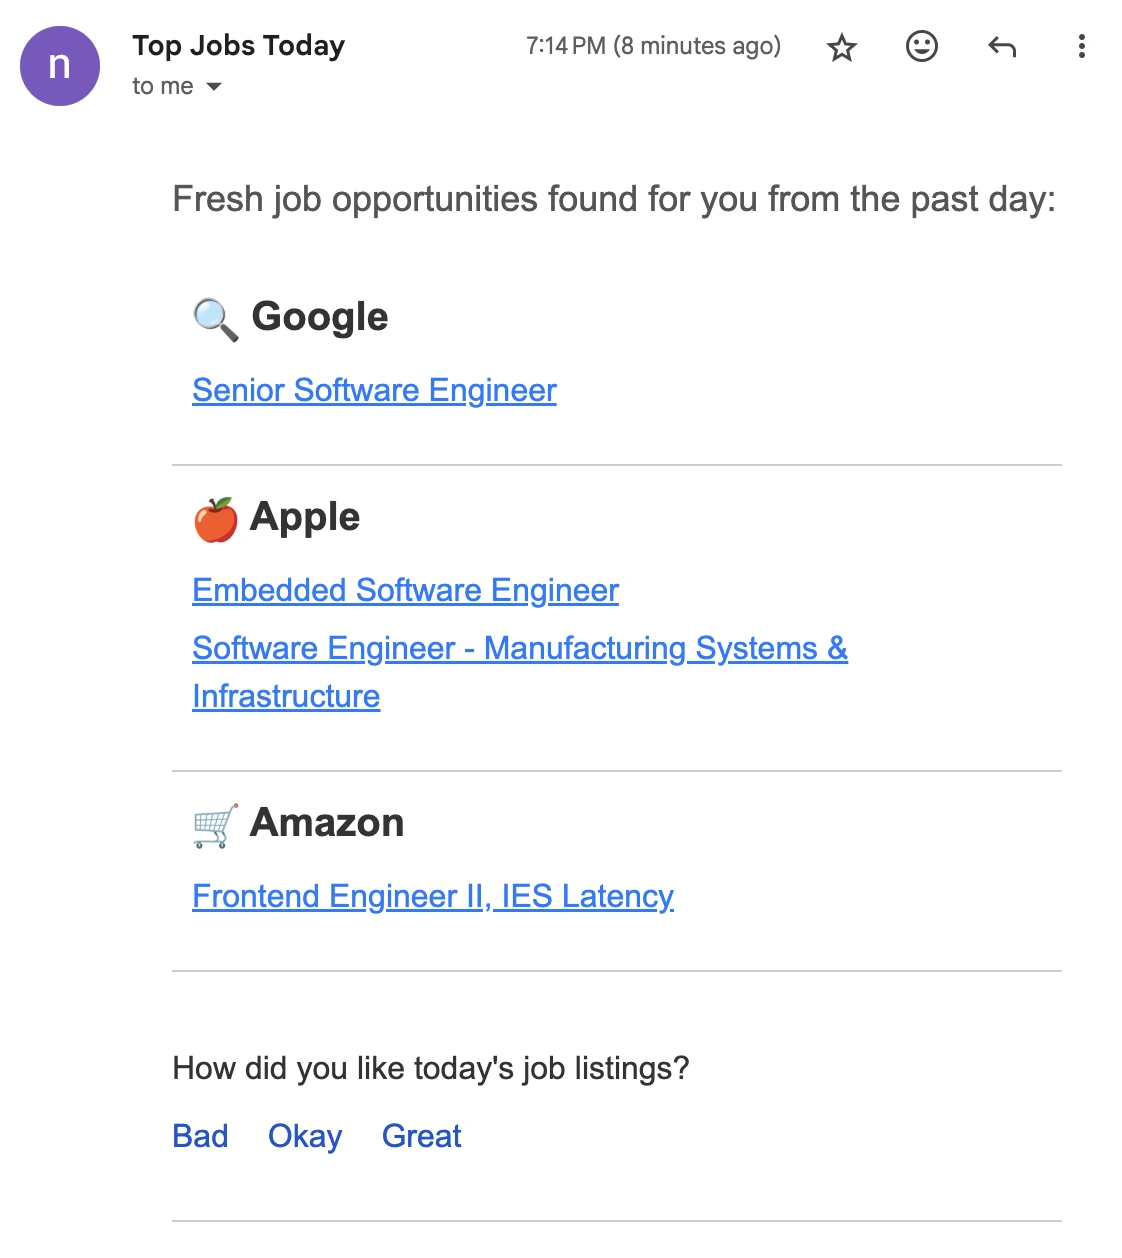1122x1258 pixels.
Task: Click the shopping cart emoji beside Amazon
Action: 213,822
